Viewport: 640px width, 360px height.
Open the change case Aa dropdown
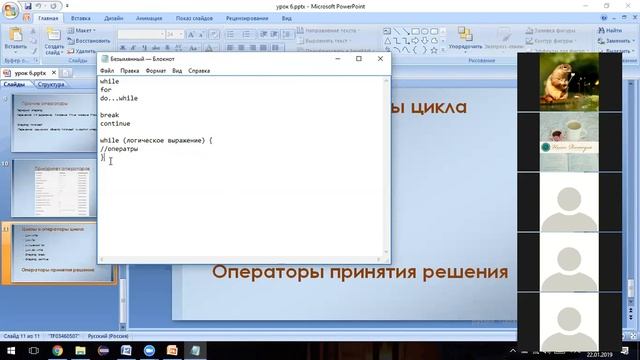pyautogui.click(x=194, y=48)
